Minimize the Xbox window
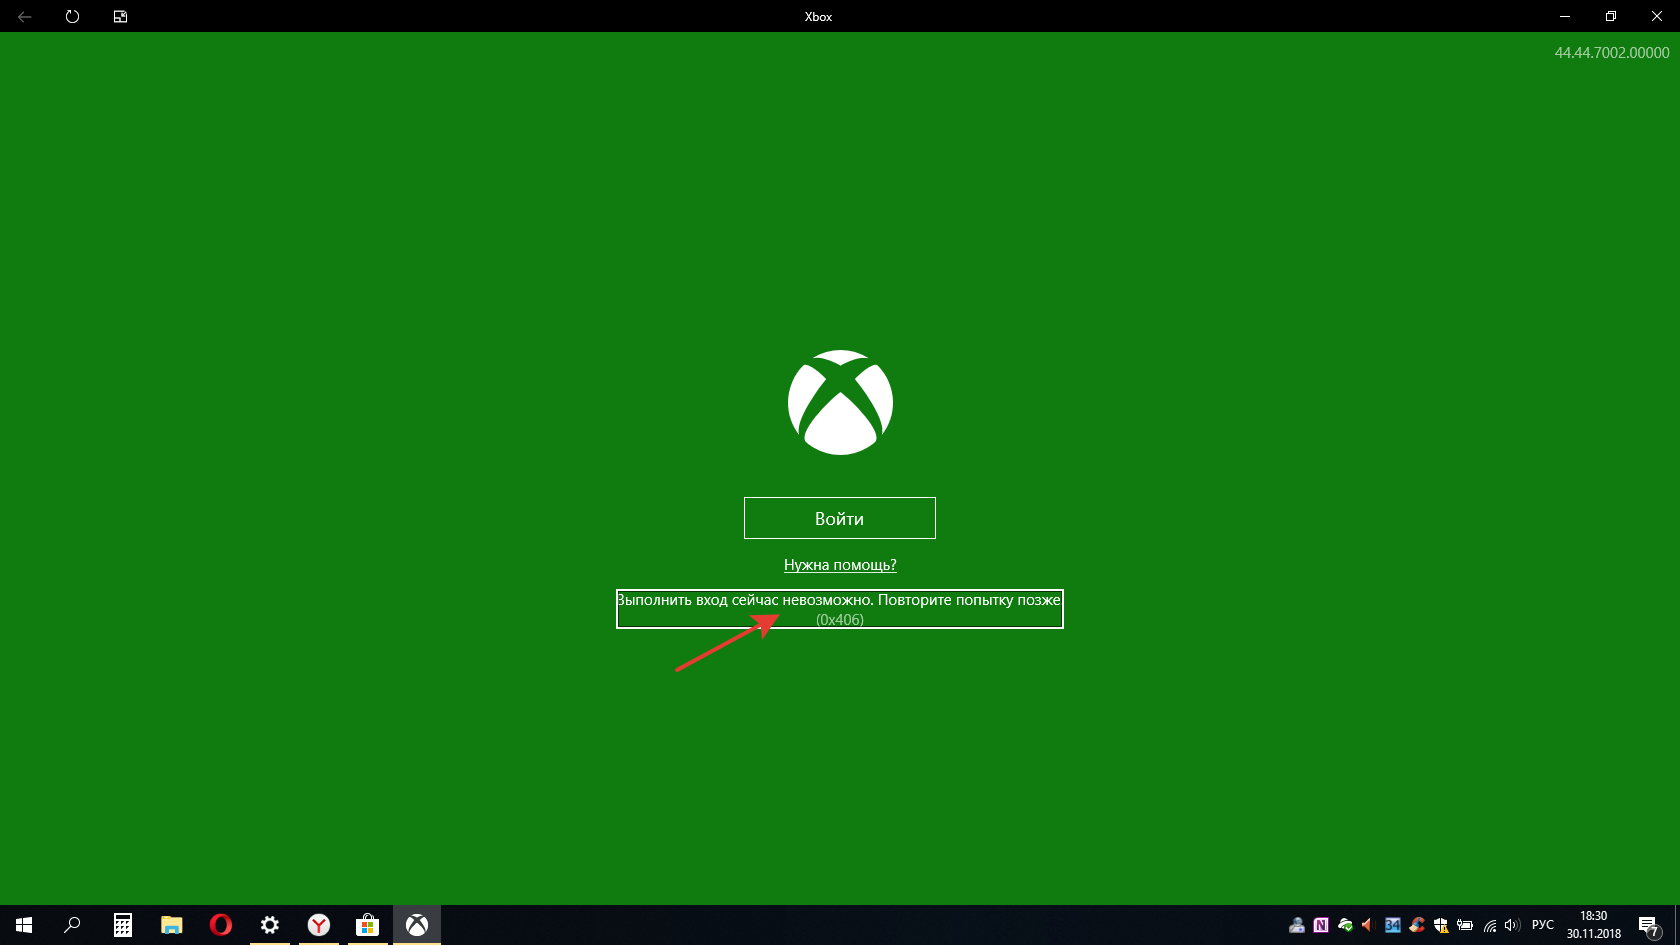The height and width of the screenshot is (945, 1680). [x=1565, y=16]
